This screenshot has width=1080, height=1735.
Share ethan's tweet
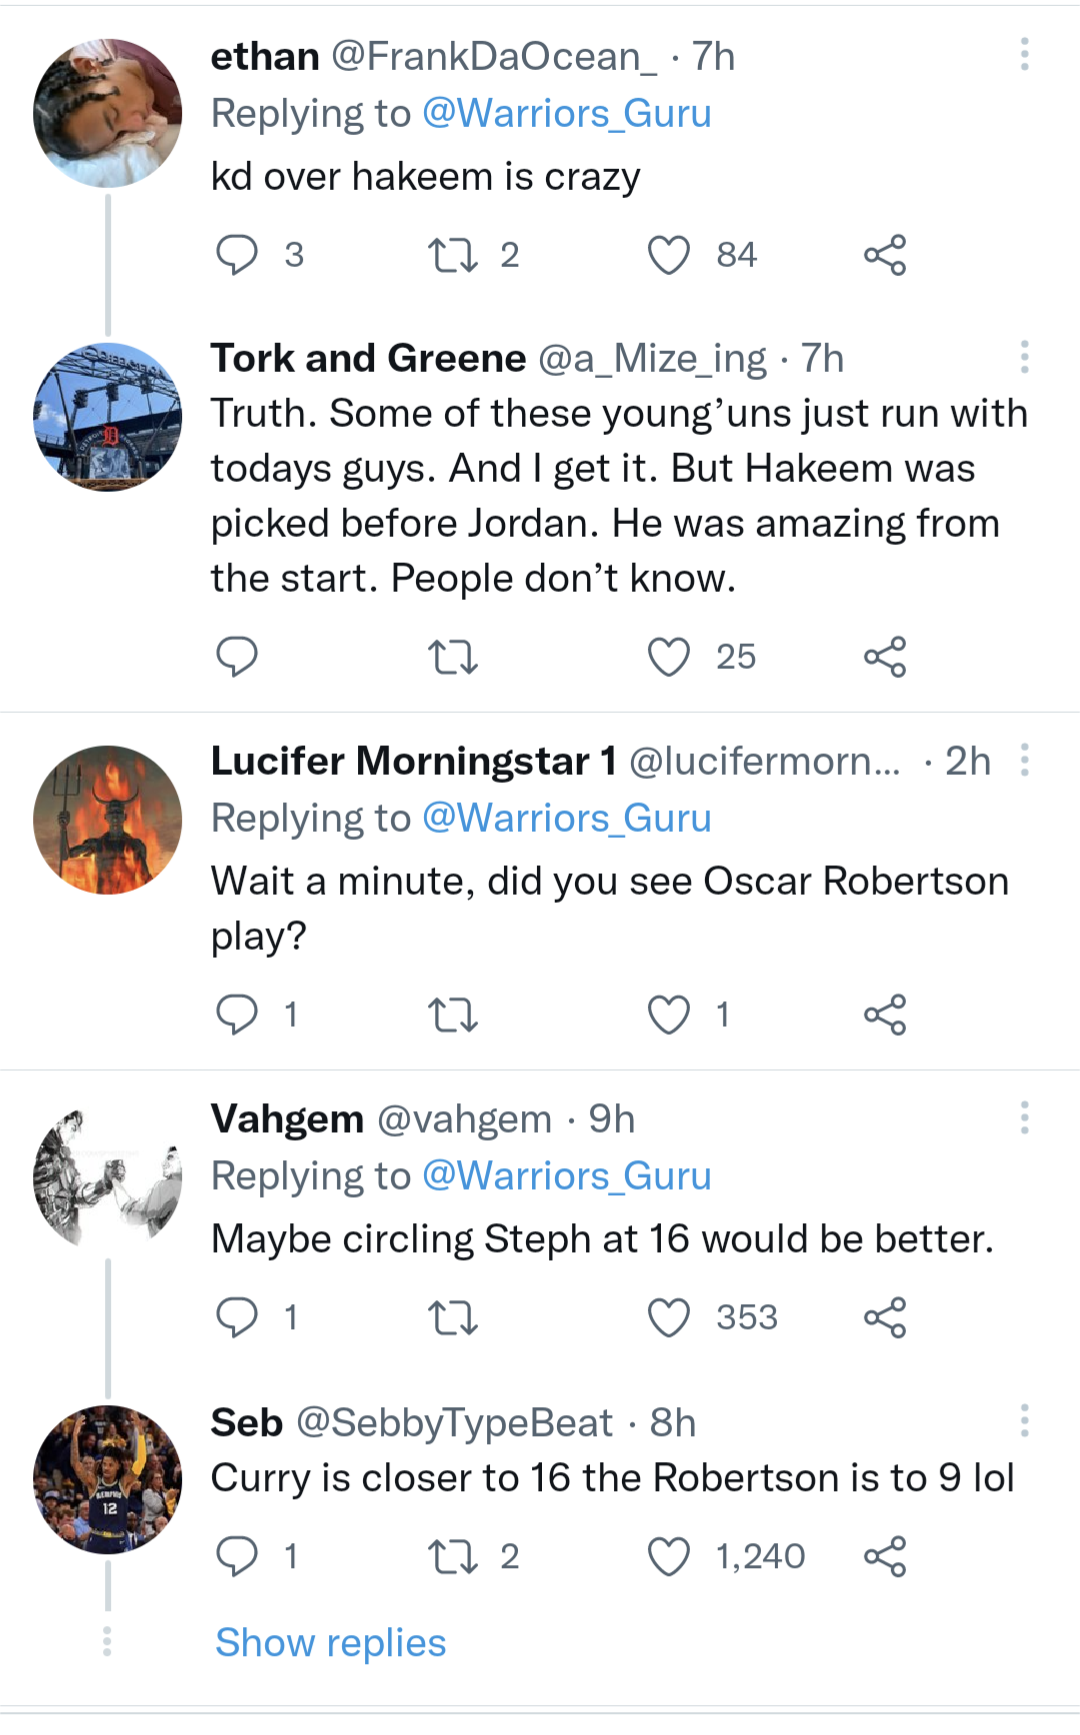click(x=885, y=255)
